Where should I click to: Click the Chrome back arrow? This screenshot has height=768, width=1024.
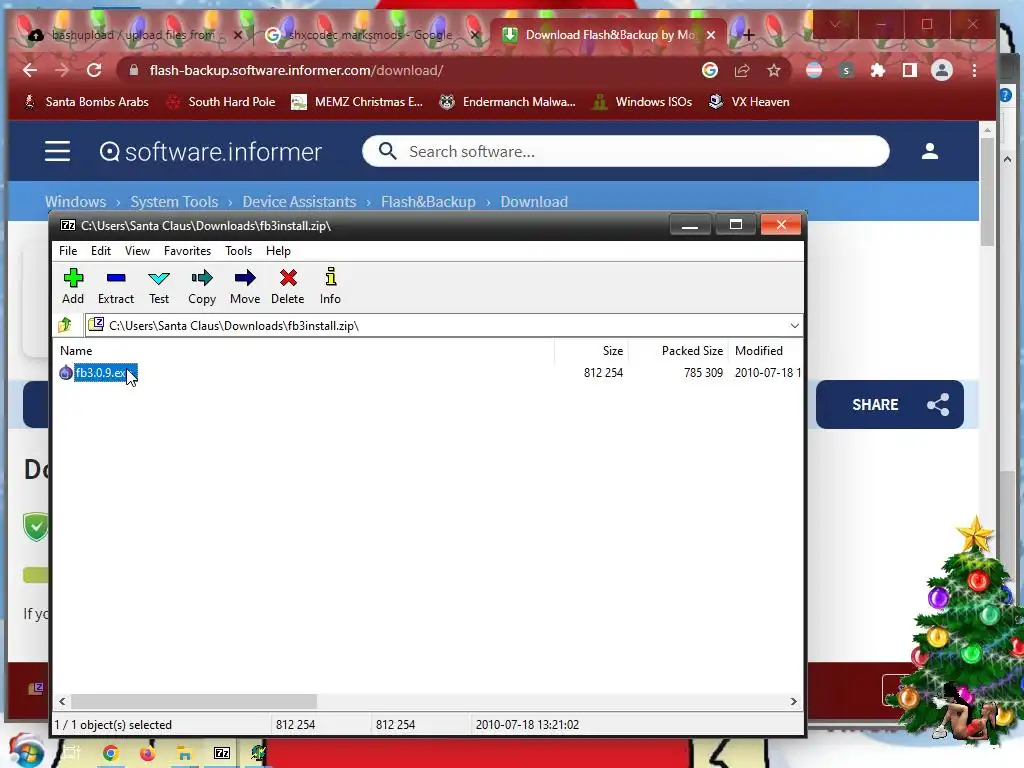29,71
